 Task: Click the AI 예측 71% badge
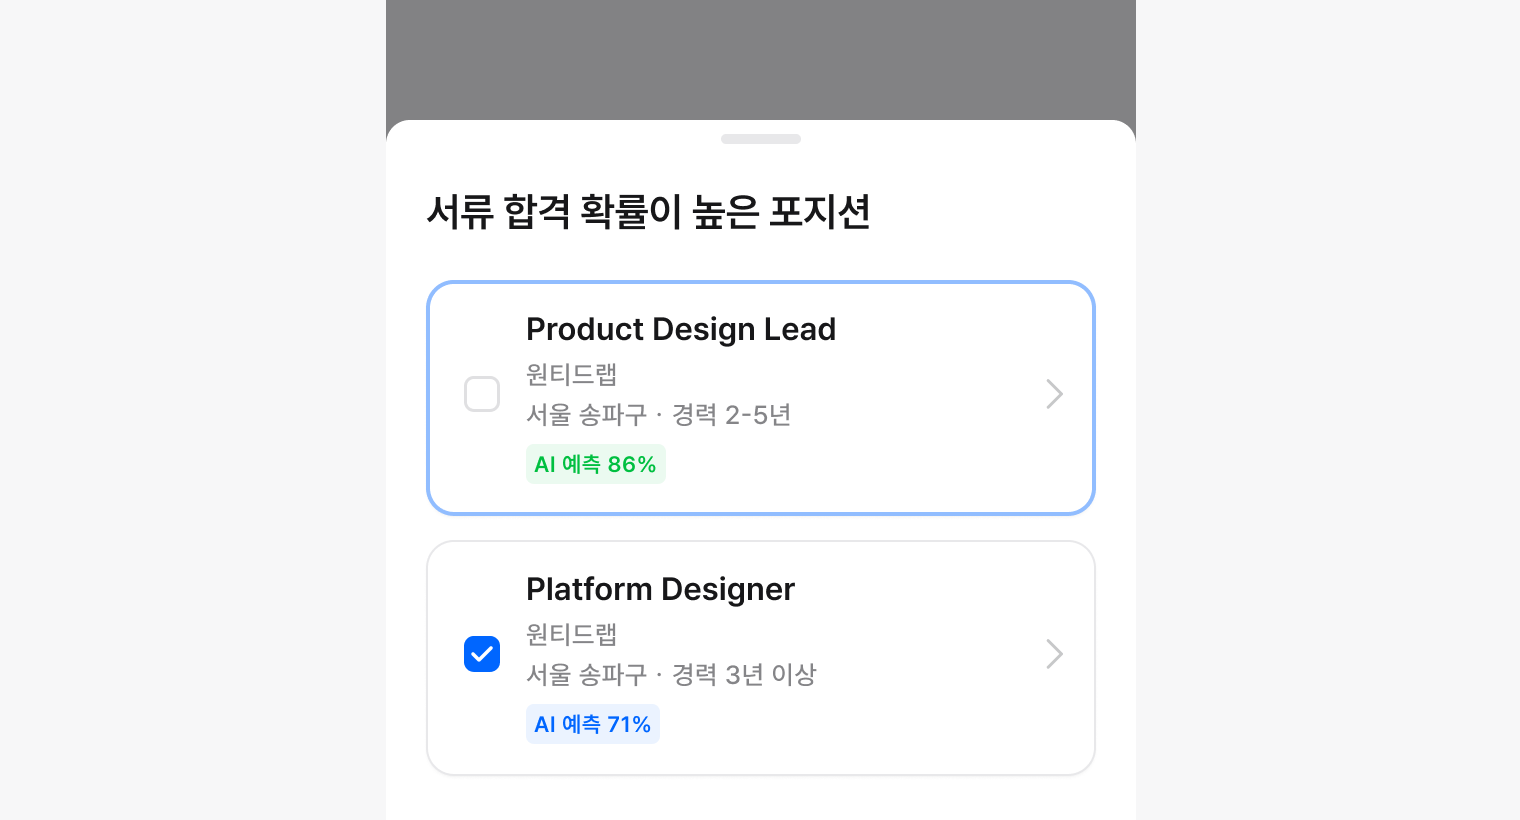click(x=592, y=724)
